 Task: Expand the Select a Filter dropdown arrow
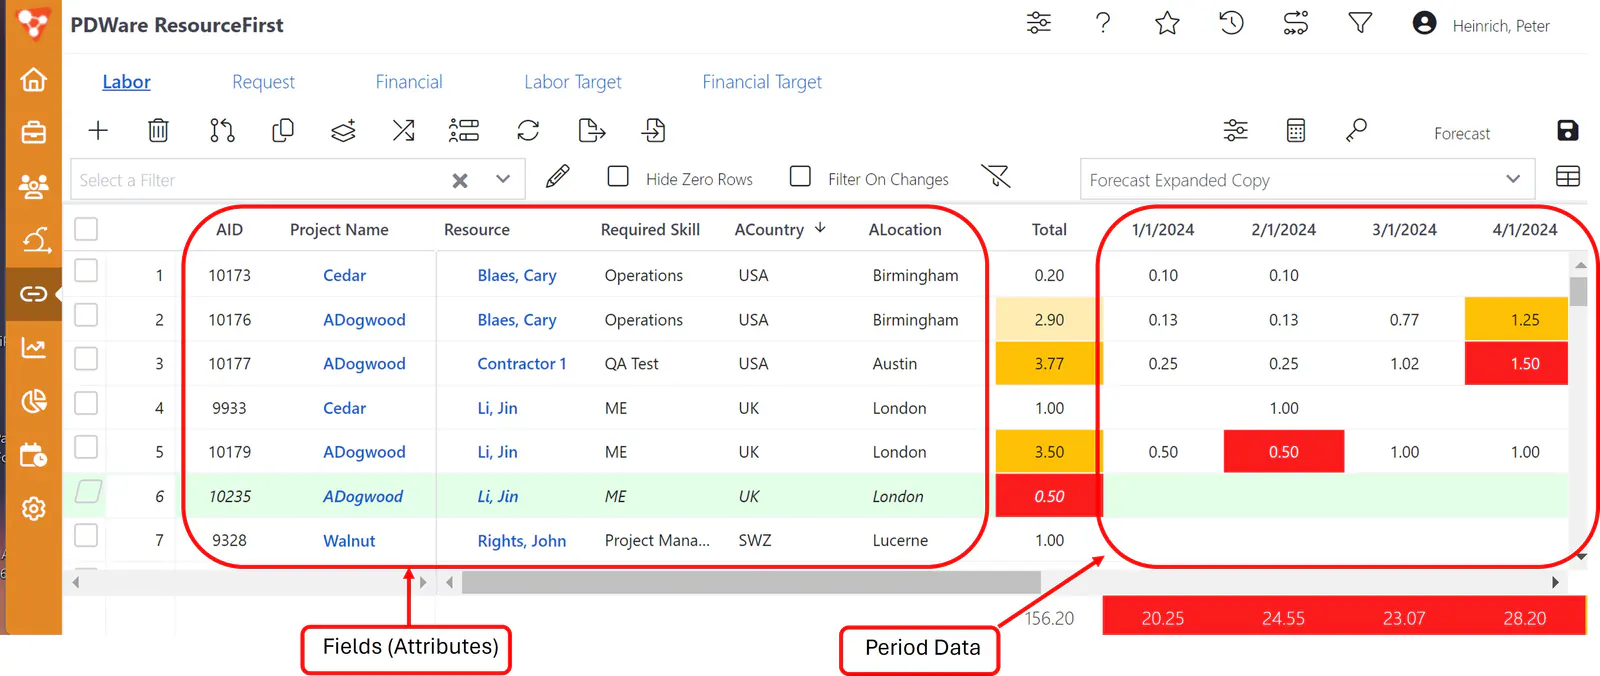[503, 179]
